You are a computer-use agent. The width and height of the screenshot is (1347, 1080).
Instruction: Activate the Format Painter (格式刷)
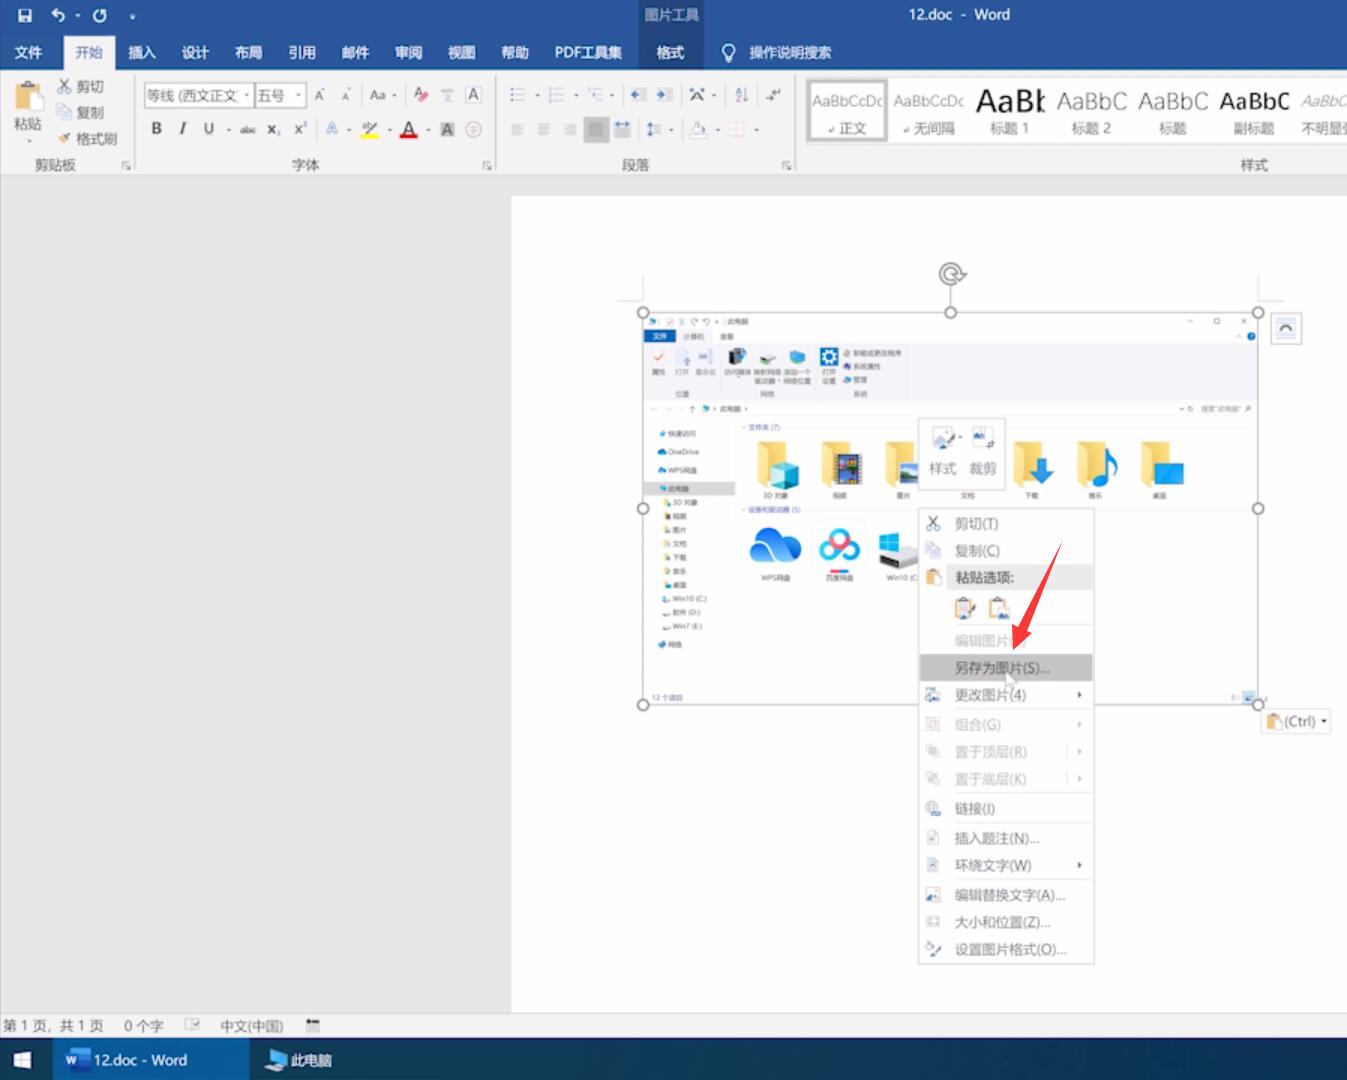pos(87,138)
